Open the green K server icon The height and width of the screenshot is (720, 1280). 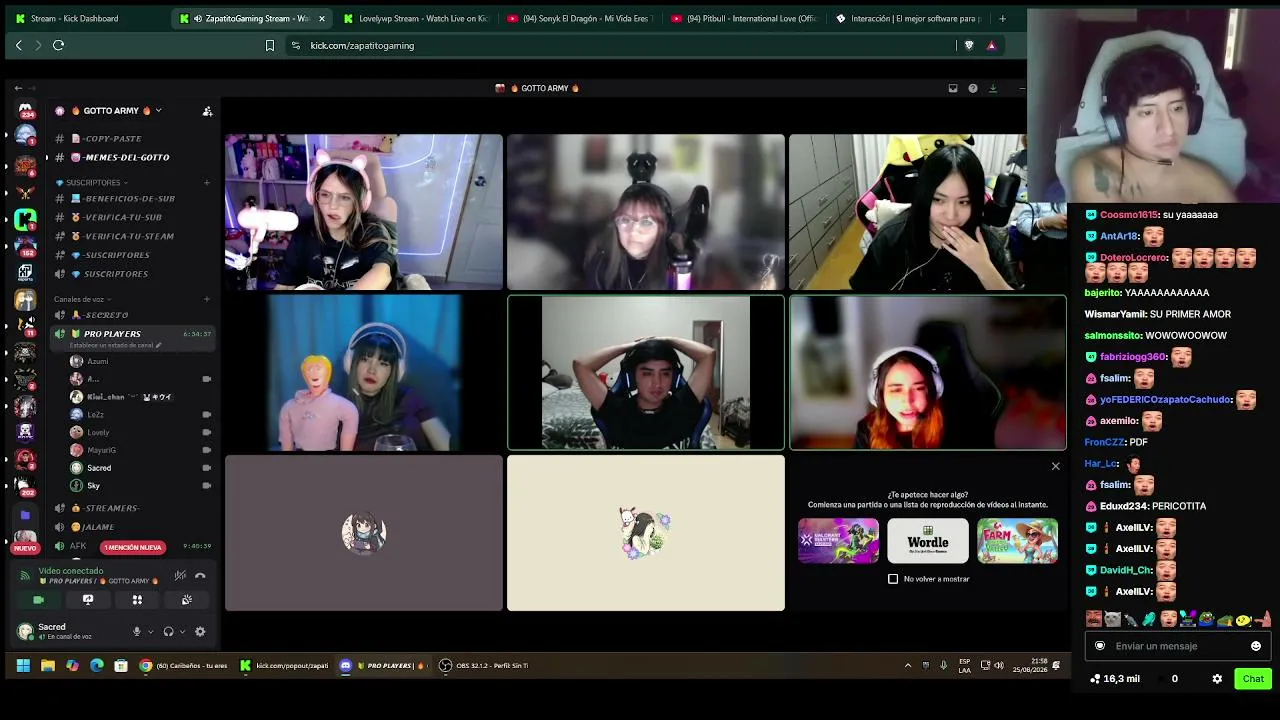26,218
